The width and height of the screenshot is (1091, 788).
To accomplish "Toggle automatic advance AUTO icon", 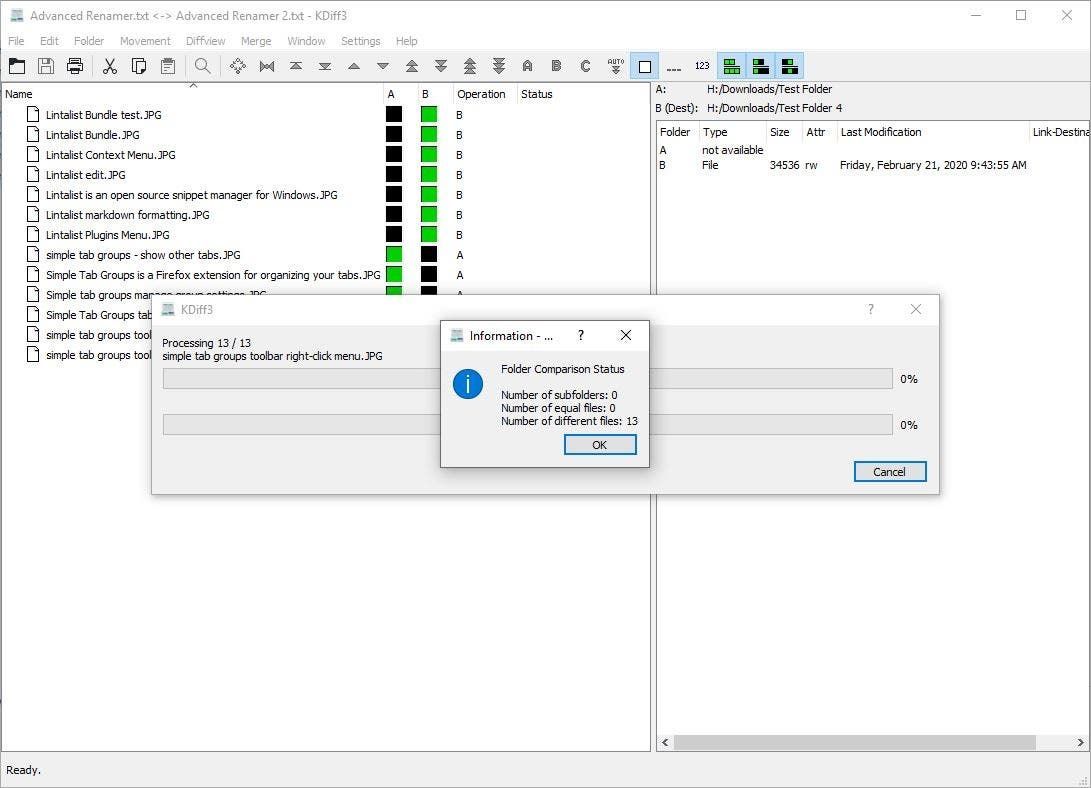I will click(615, 66).
